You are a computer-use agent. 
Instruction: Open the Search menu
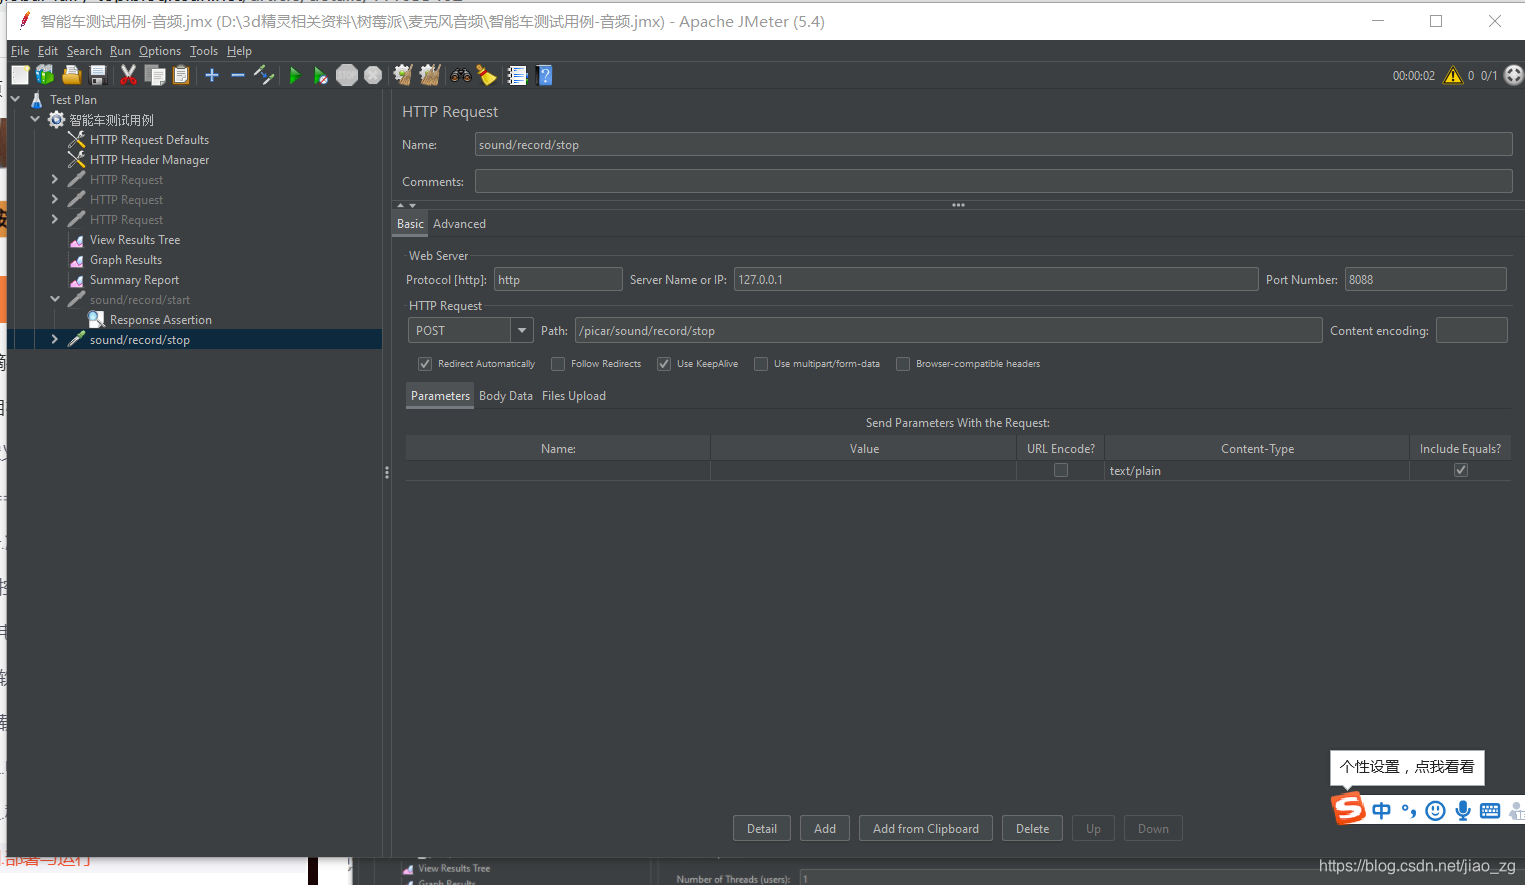pyautogui.click(x=84, y=51)
